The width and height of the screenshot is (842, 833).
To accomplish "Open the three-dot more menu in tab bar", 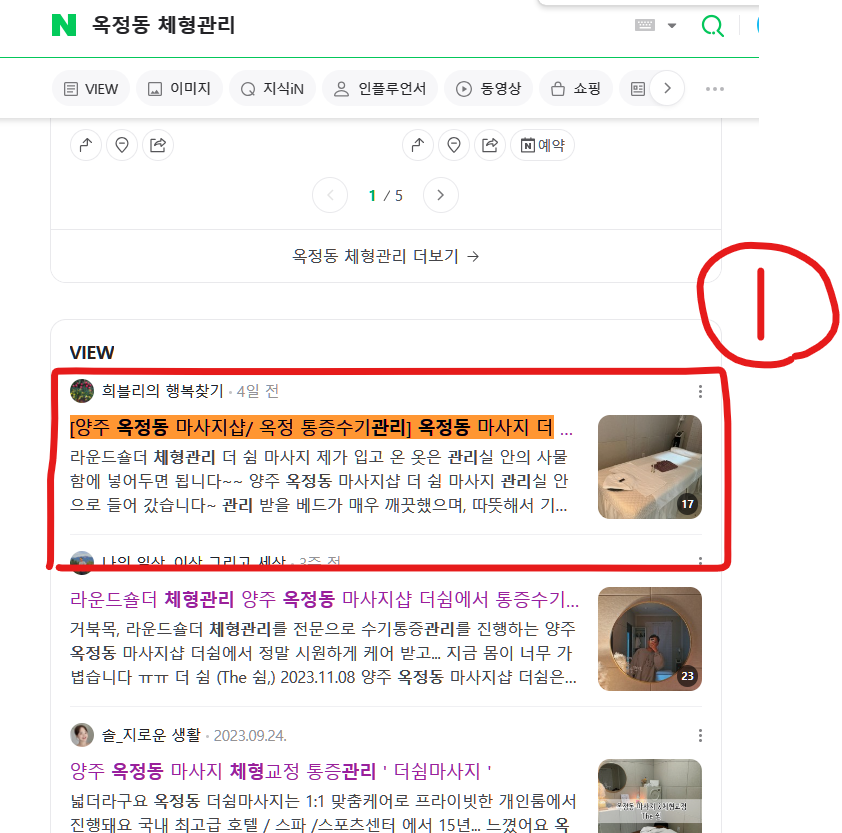I will pos(715,89).
